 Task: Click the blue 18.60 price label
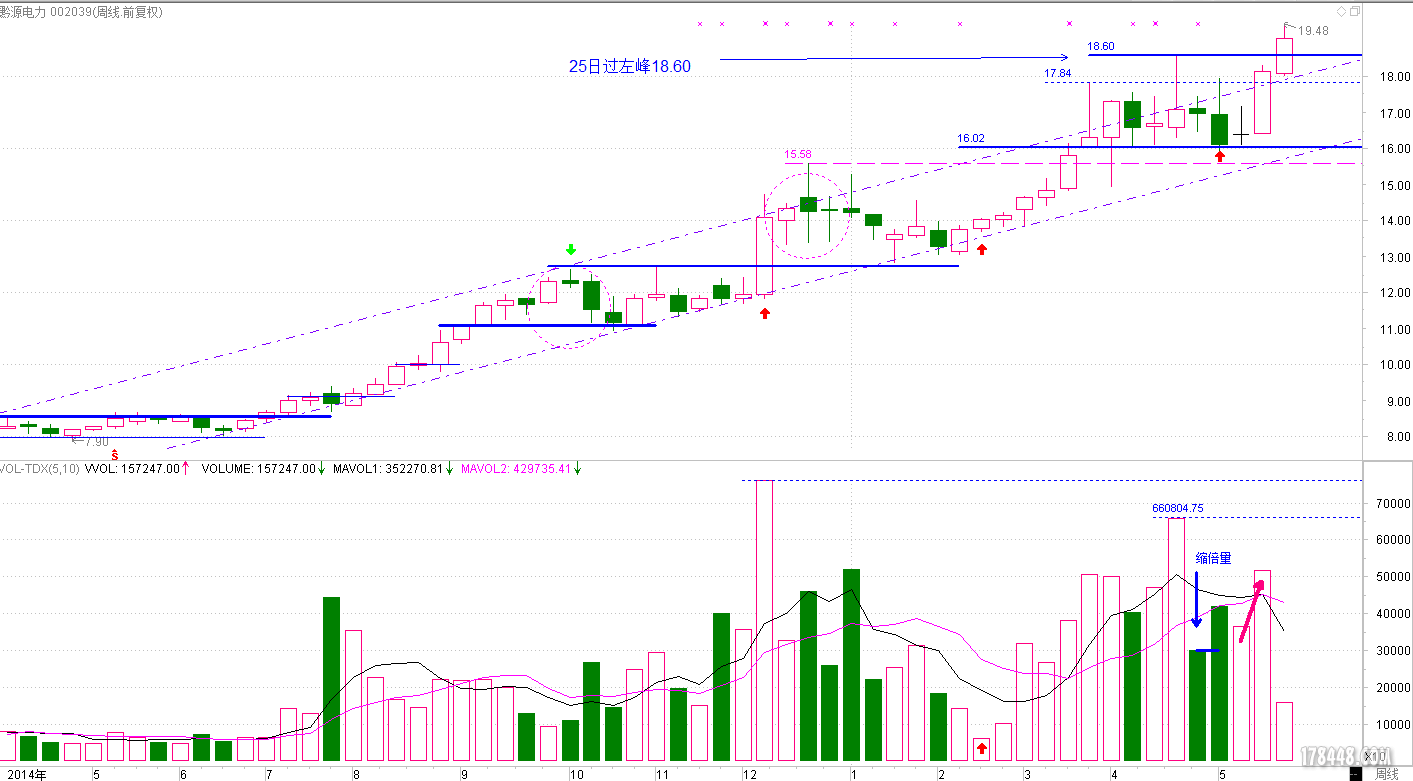point(1101,46)
